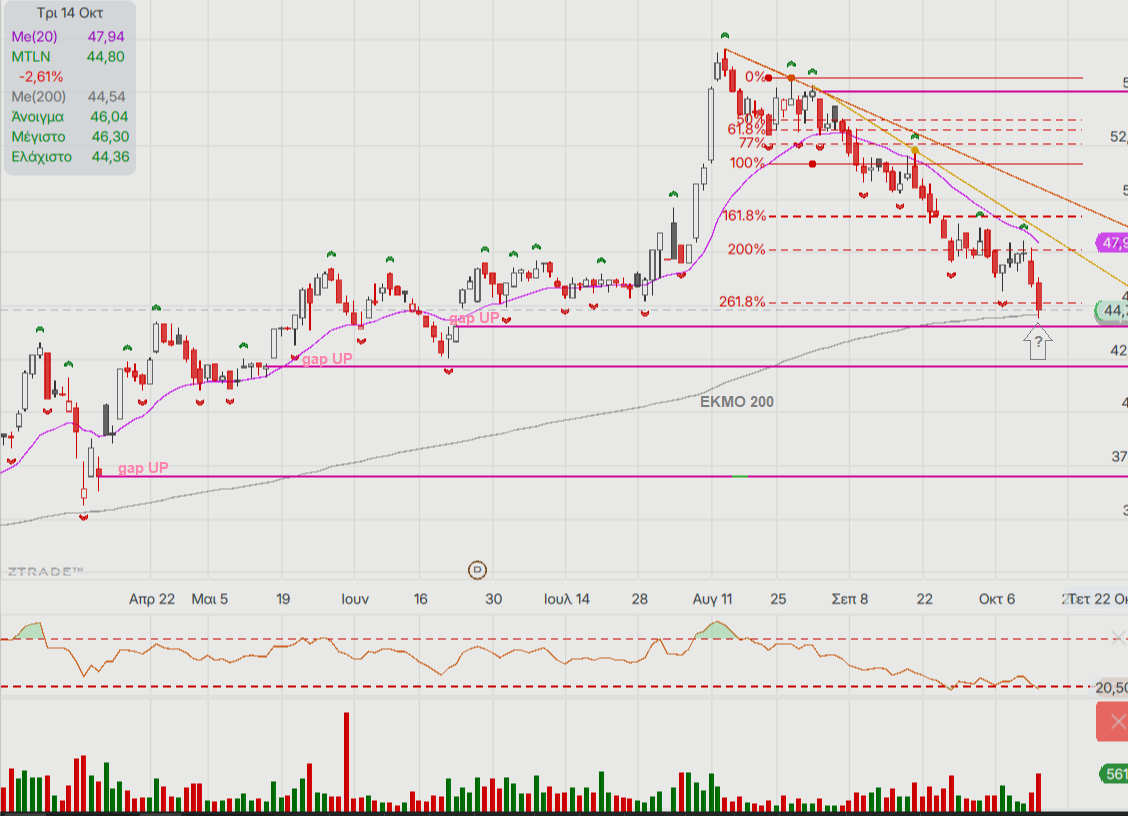
Task: Close the oscillator panel with gray X
Action: click(x=1118, y=637)
